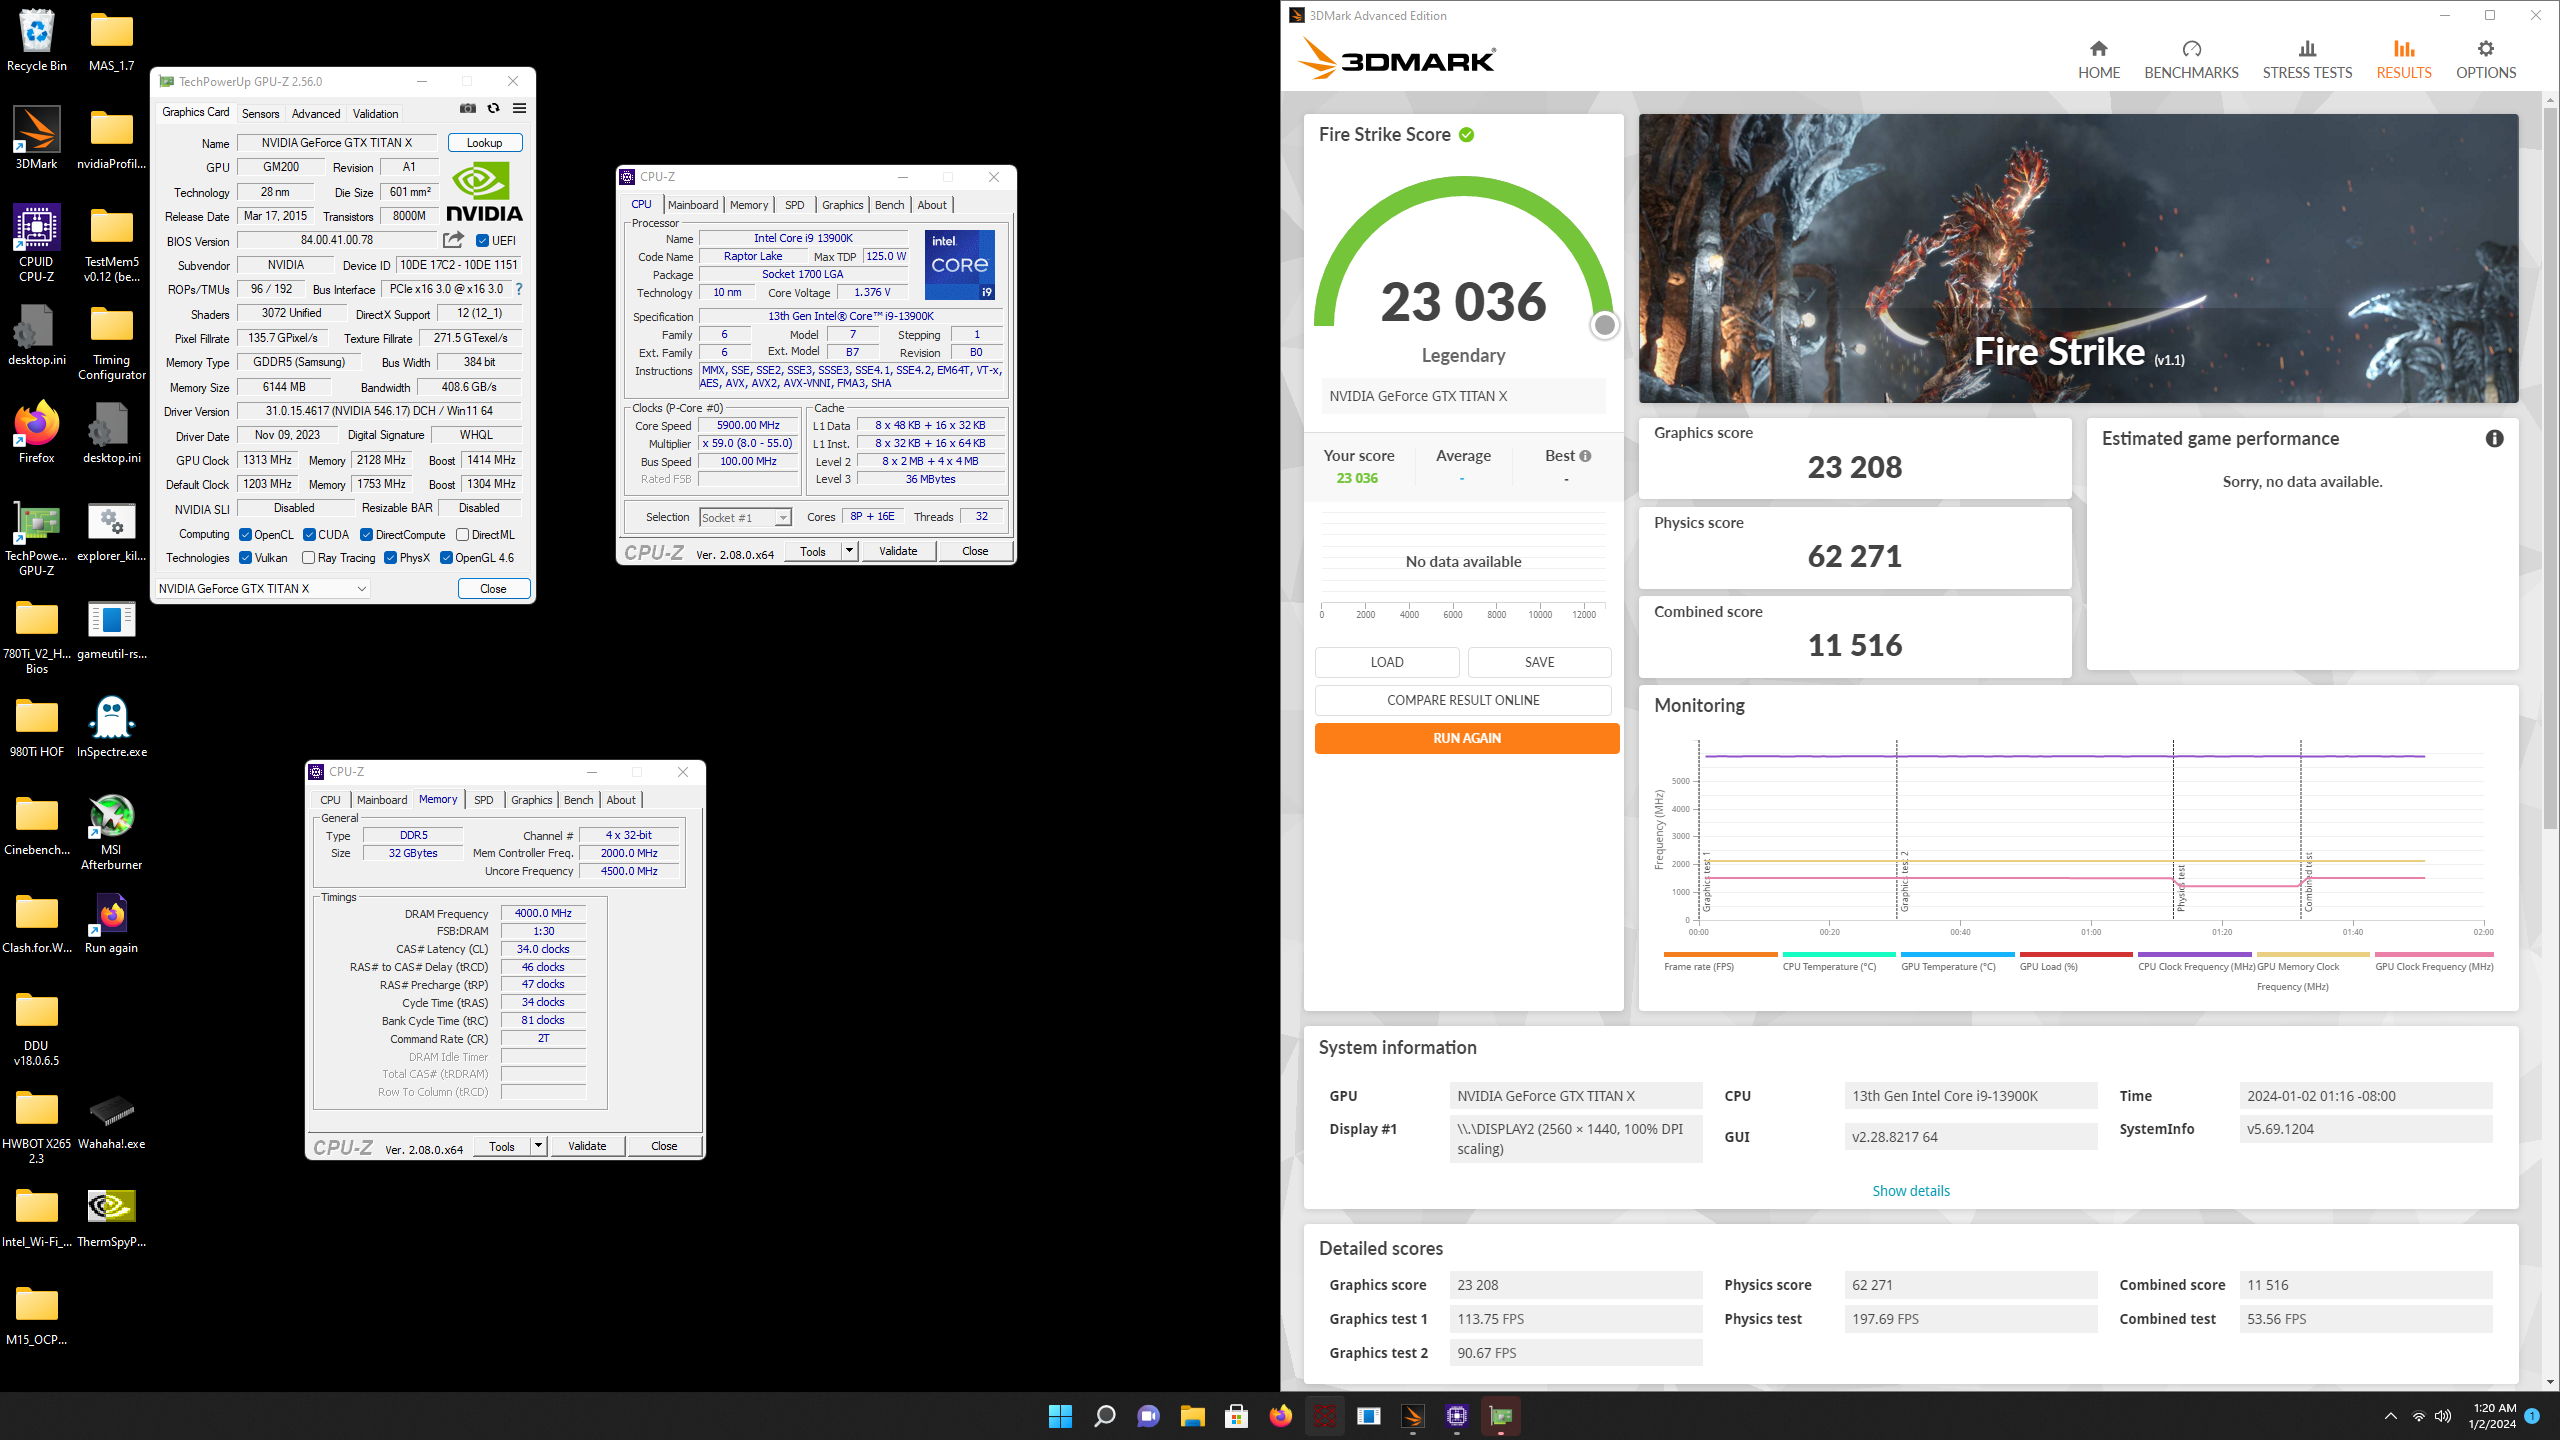Viewport: 2560px width, 1440px height.
Task: Click the Lookup button in GPU-Z
Action: [x=485, y=143]
